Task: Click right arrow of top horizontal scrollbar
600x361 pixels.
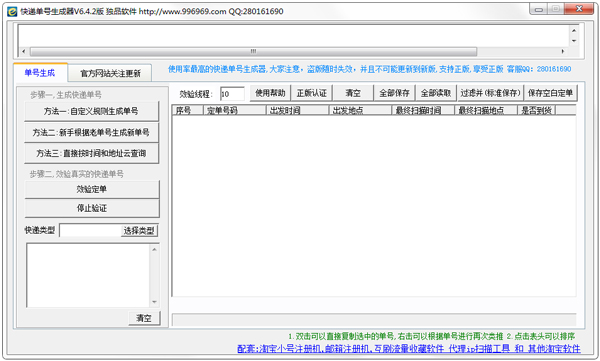Action: pyautogui.click(x=562, y=51)
